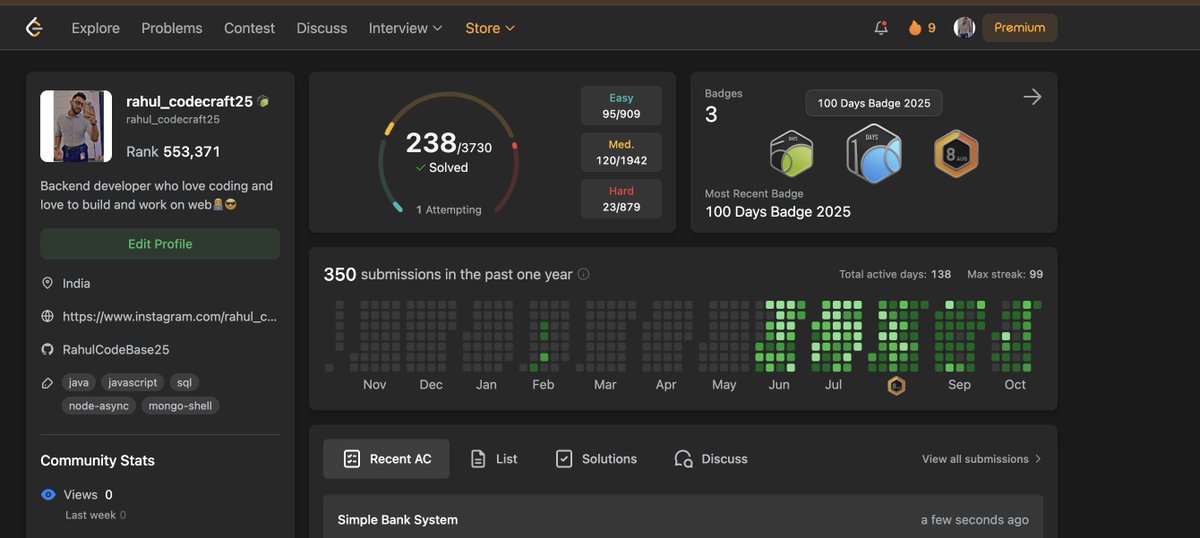Screen dimensions: 1200x538
Task: Open the Simple Bank System submission
Action: coord(683,518)
